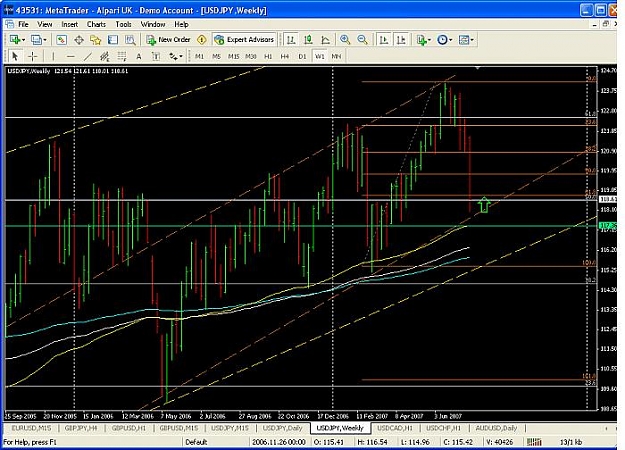The height and width of the screenshot is (450, 625).
Task: Open the MetaEditor yellow diamond icon
Action: tap(202, 40)
